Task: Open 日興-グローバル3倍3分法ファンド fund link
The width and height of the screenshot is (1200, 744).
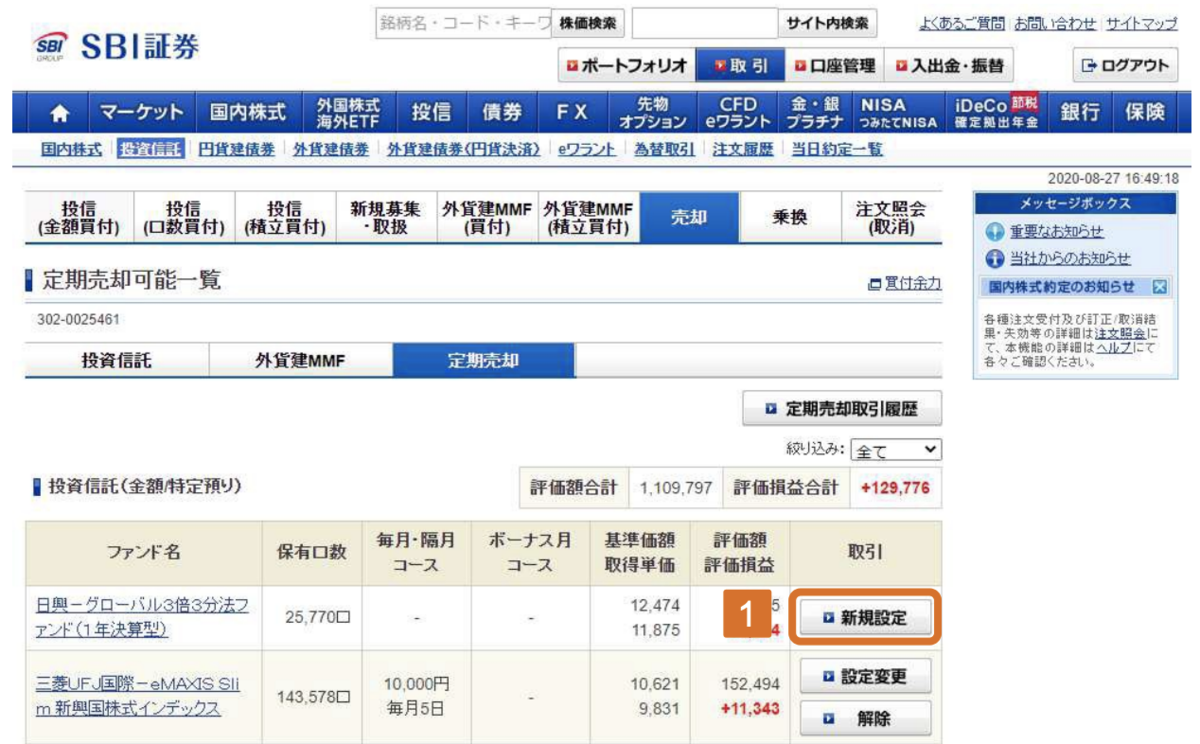Action: pyautogui.click(x=141, y=618)
